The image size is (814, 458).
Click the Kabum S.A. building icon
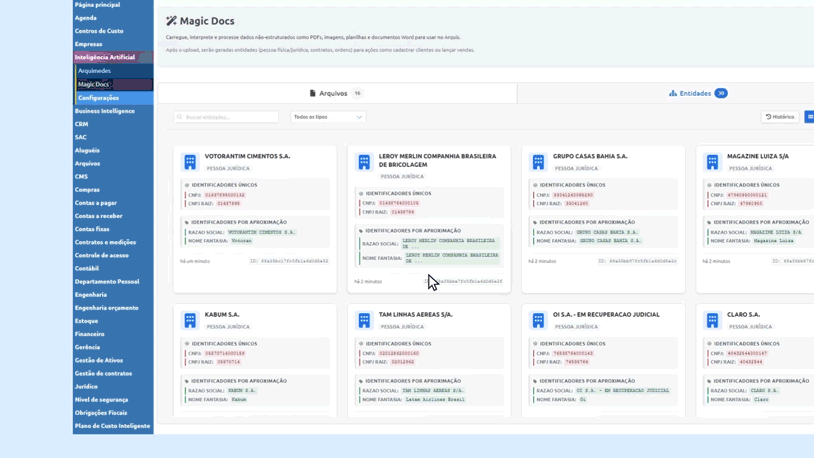190,320
